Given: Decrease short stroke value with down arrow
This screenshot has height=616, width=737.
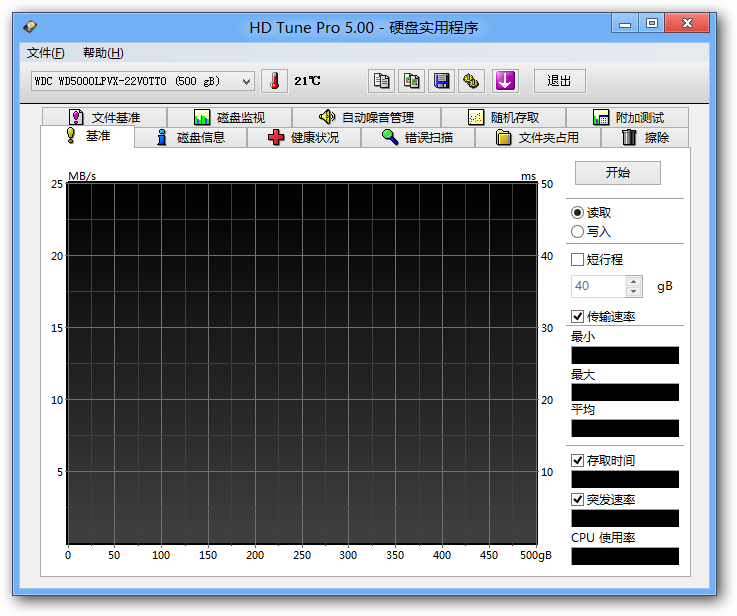Looking at the screenshot, I should tap(633, 292).
